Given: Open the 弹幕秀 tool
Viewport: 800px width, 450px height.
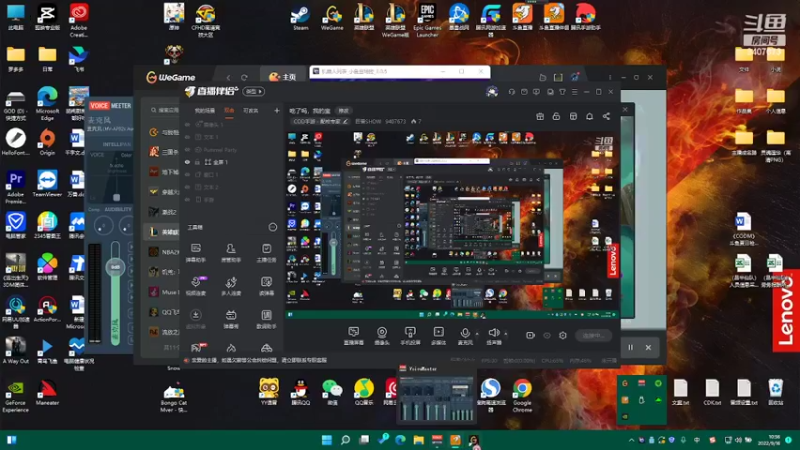Looking at the screenshot, I should 231,319.
